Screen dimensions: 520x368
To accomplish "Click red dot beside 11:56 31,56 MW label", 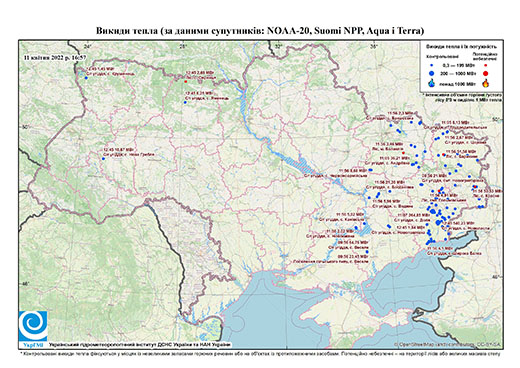I will click(443, 155).
